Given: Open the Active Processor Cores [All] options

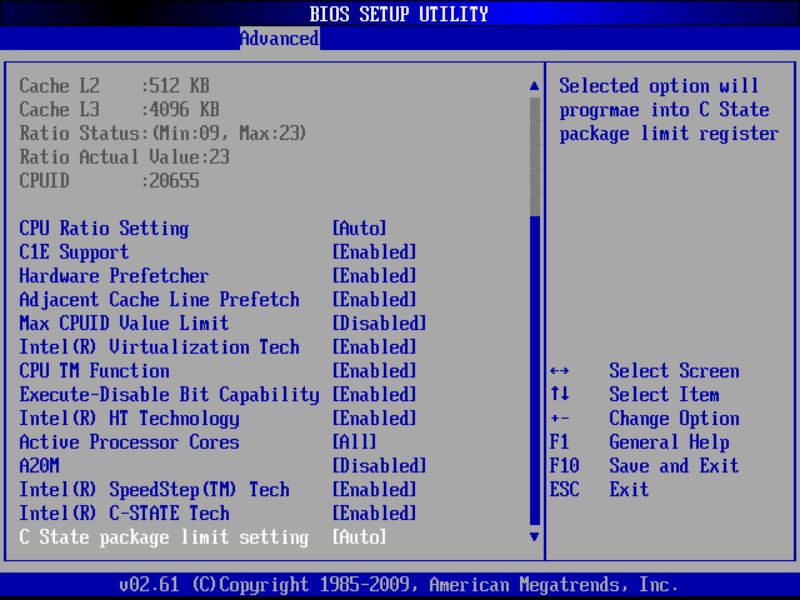Looking at the screenshot, I should pos(354,442).
